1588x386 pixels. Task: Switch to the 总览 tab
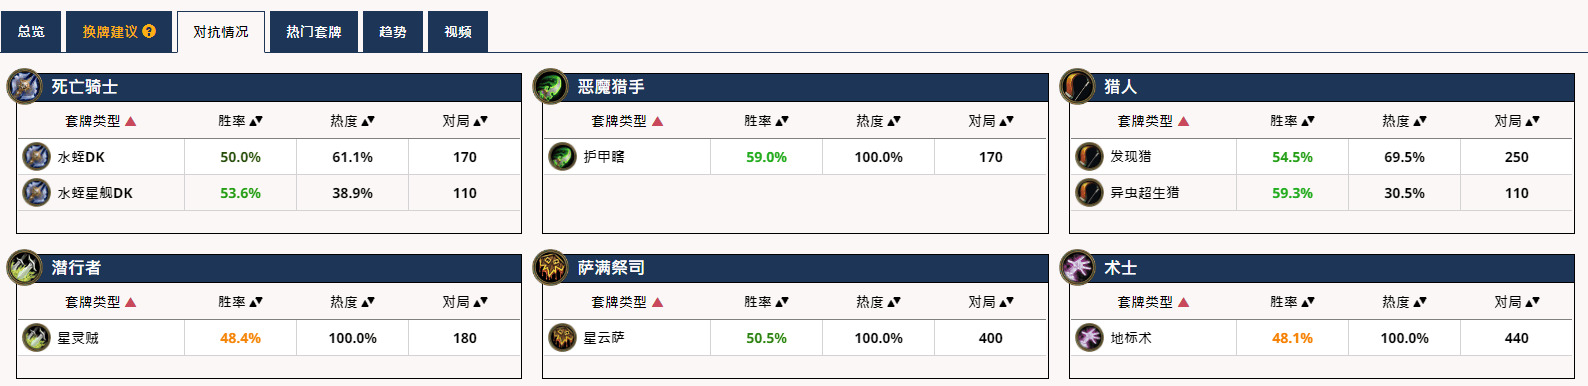tap(31, 32)
